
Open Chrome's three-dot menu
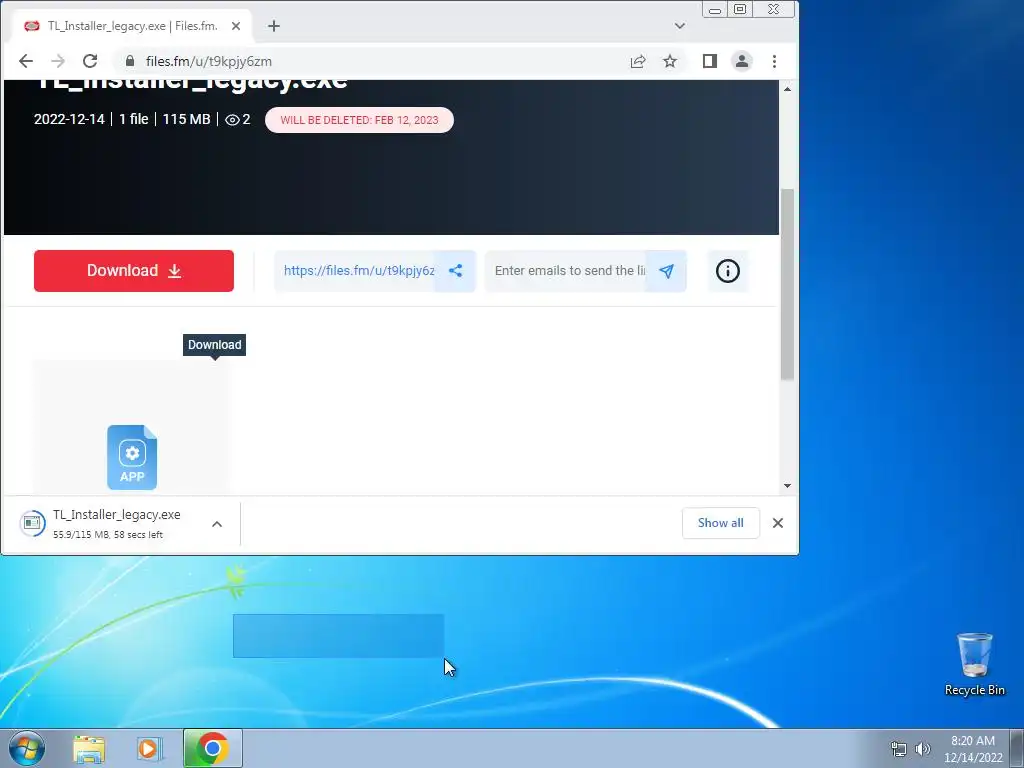pos(775,61)
